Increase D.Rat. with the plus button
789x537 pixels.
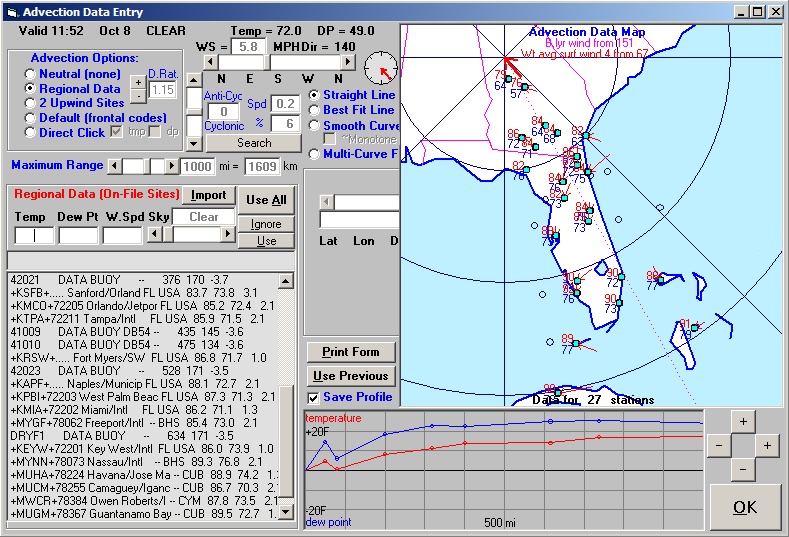pyautogui.click(x=138, y=82)
